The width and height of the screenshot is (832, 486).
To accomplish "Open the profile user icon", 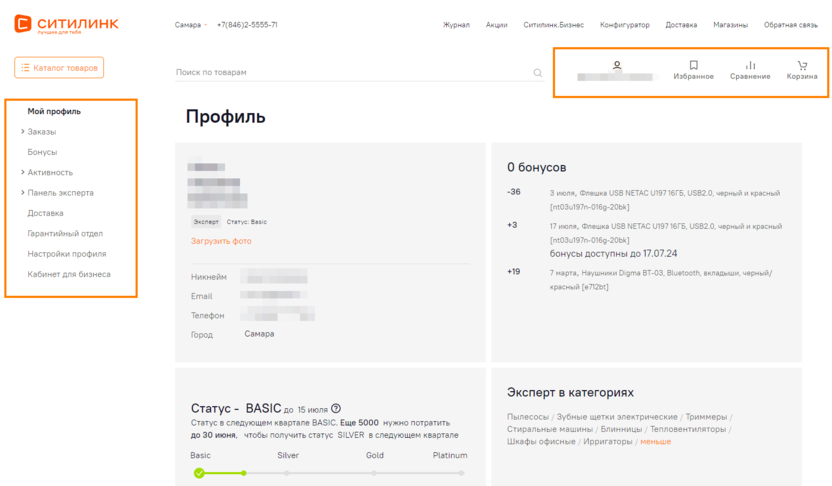I will (x=617, y=66).
